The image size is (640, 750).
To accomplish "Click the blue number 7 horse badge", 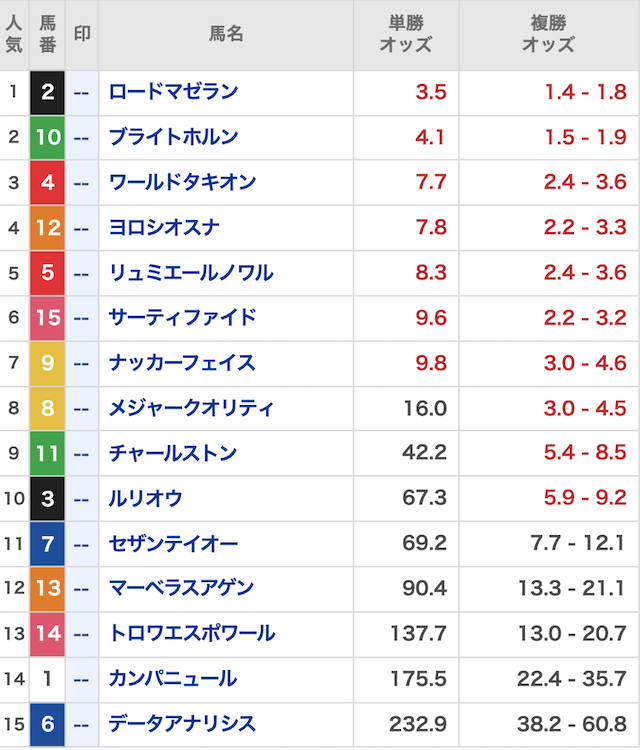I will click(48, 544).
